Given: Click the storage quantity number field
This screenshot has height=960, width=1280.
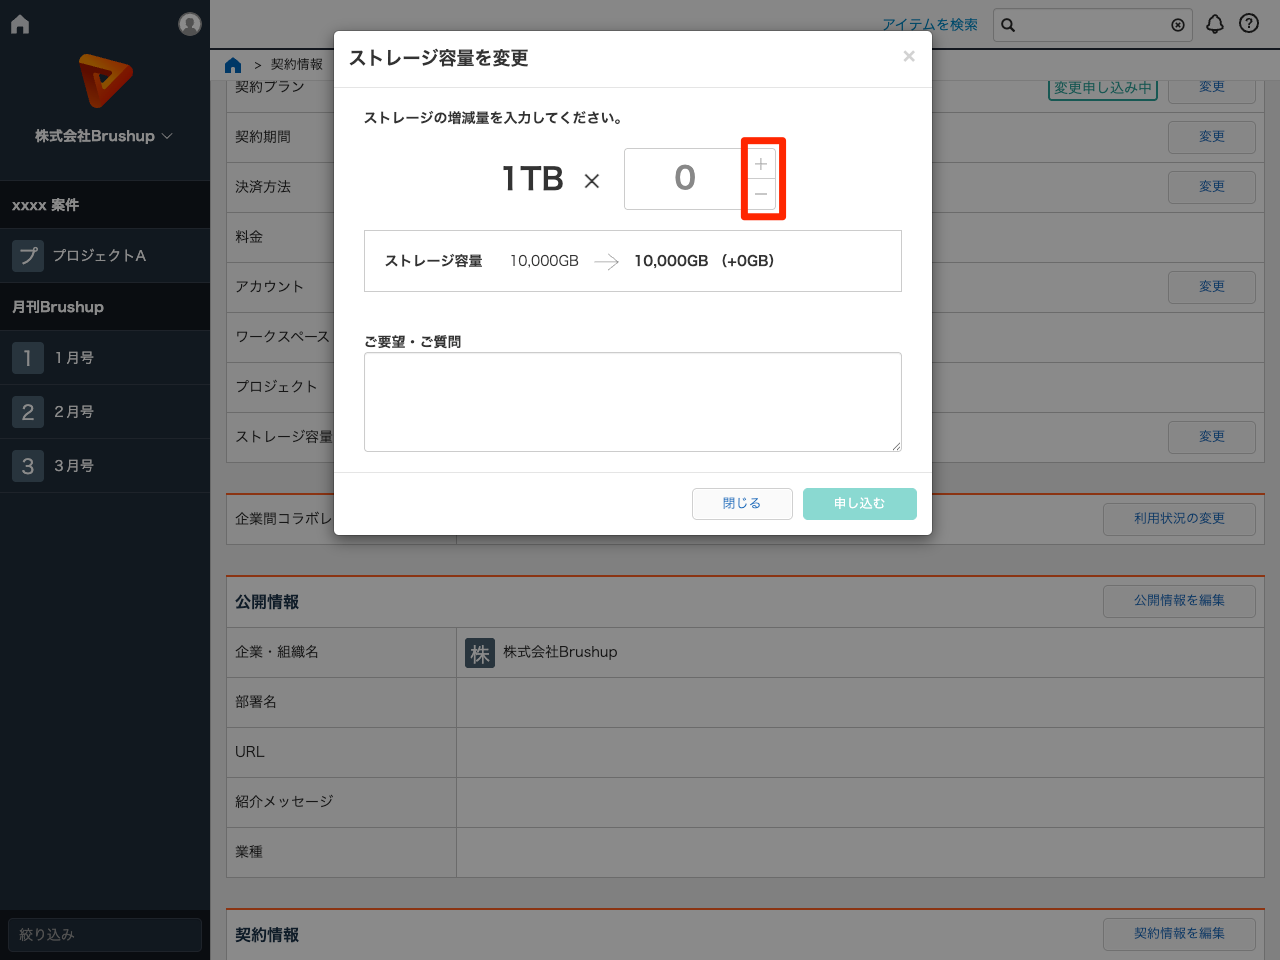Looking at the screenshot, I should click(x=685, y=179).
